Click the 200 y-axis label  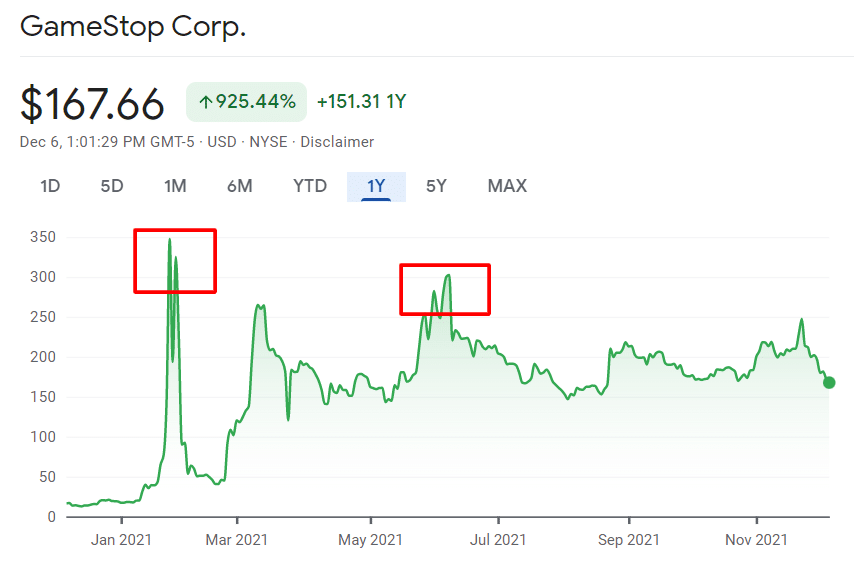[x=43, y=357]
